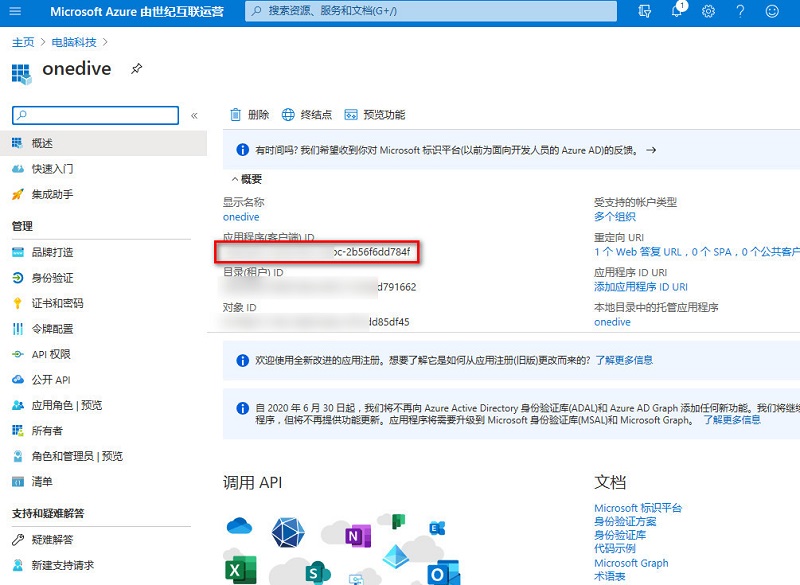Viewport: 800px width, 585px height.
Task: Click the OneDrive cloud icon
Action: (x=239, y=526)
